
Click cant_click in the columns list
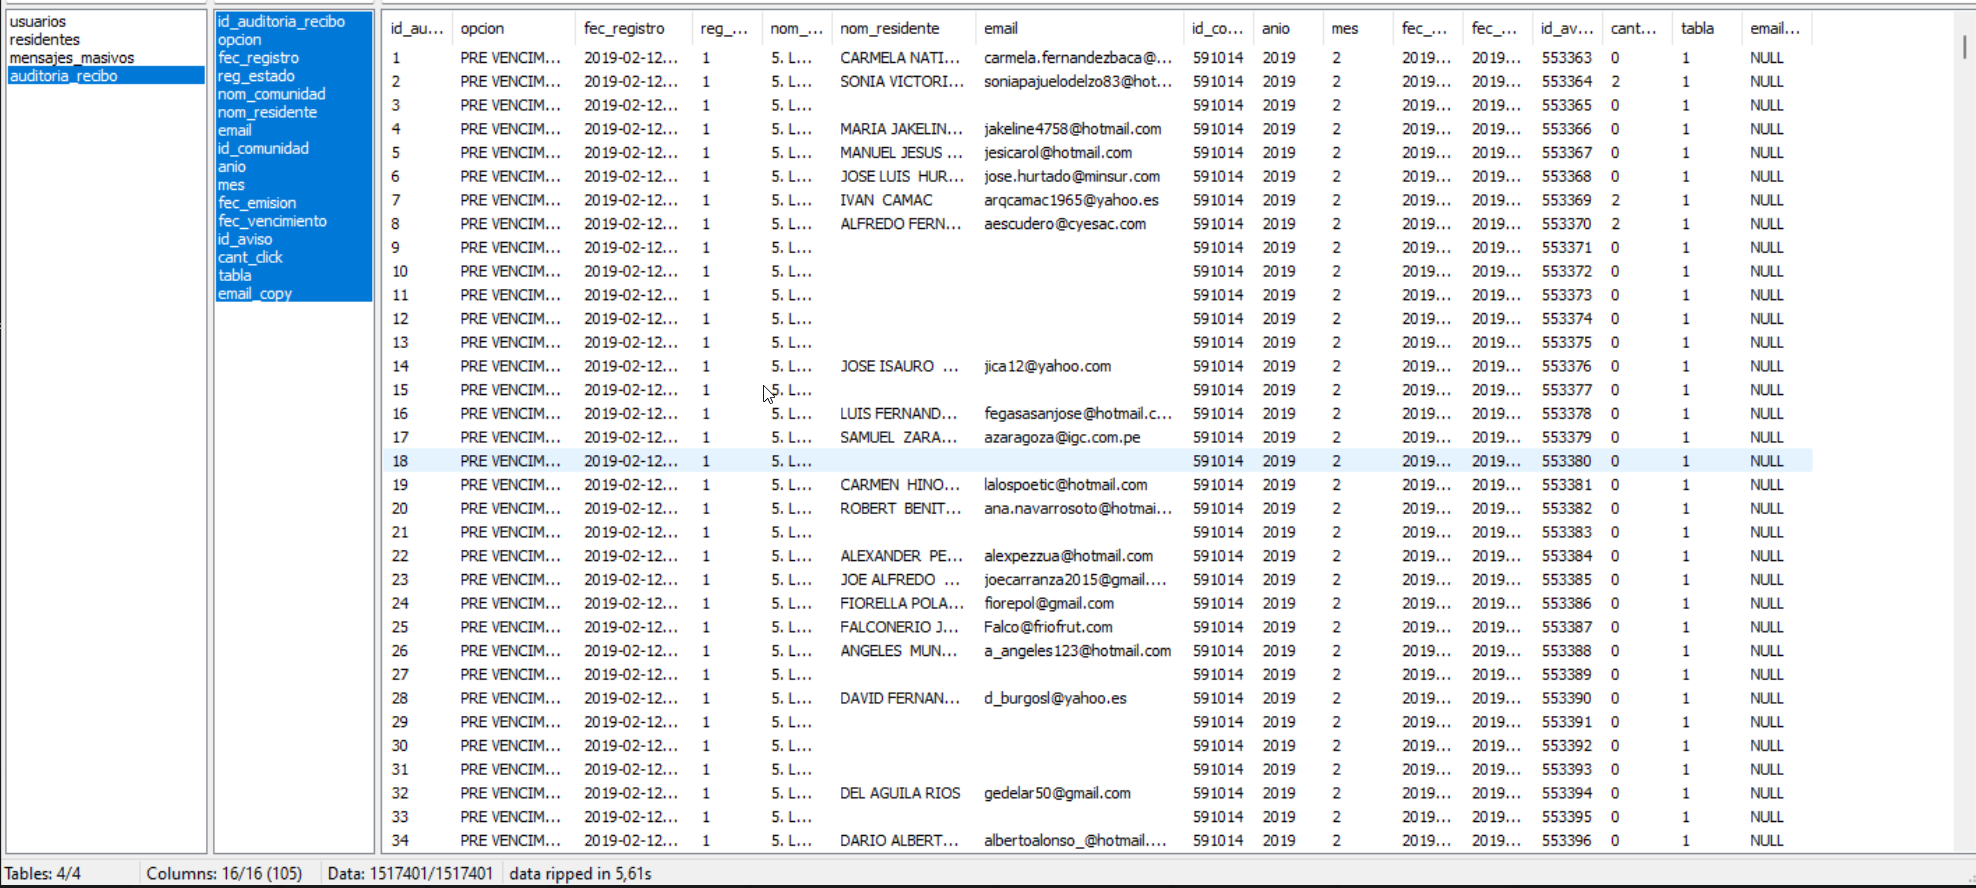[x=250, y=257]
